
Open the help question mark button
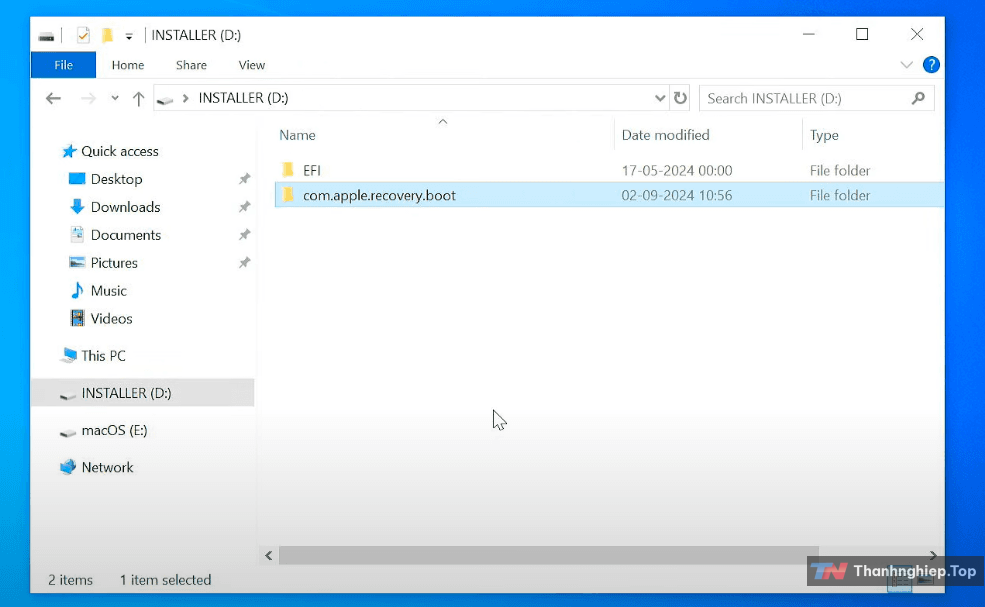931,65
